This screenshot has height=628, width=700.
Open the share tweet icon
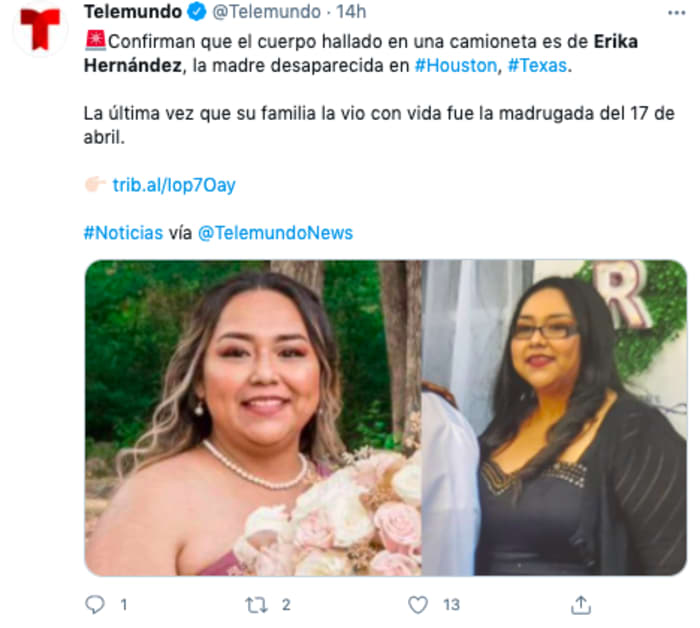click(581, 605)
